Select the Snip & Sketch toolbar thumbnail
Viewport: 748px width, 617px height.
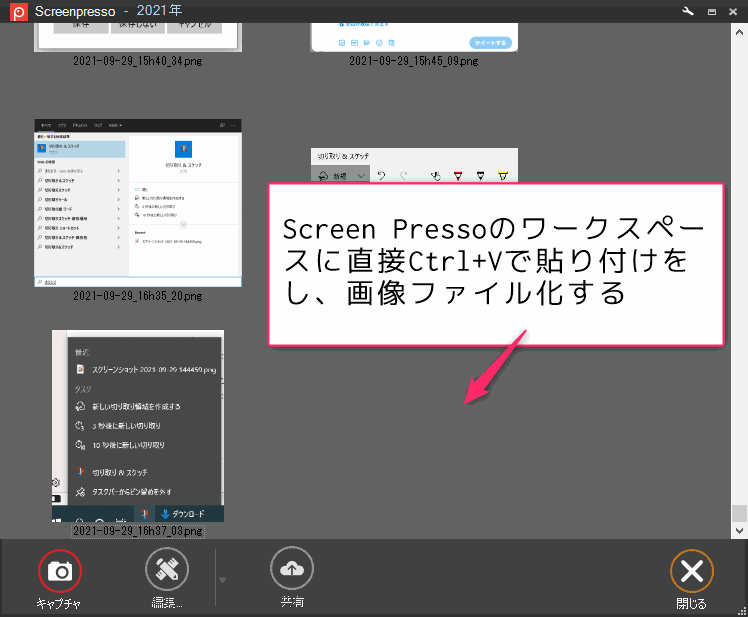[x=414, y=165]
